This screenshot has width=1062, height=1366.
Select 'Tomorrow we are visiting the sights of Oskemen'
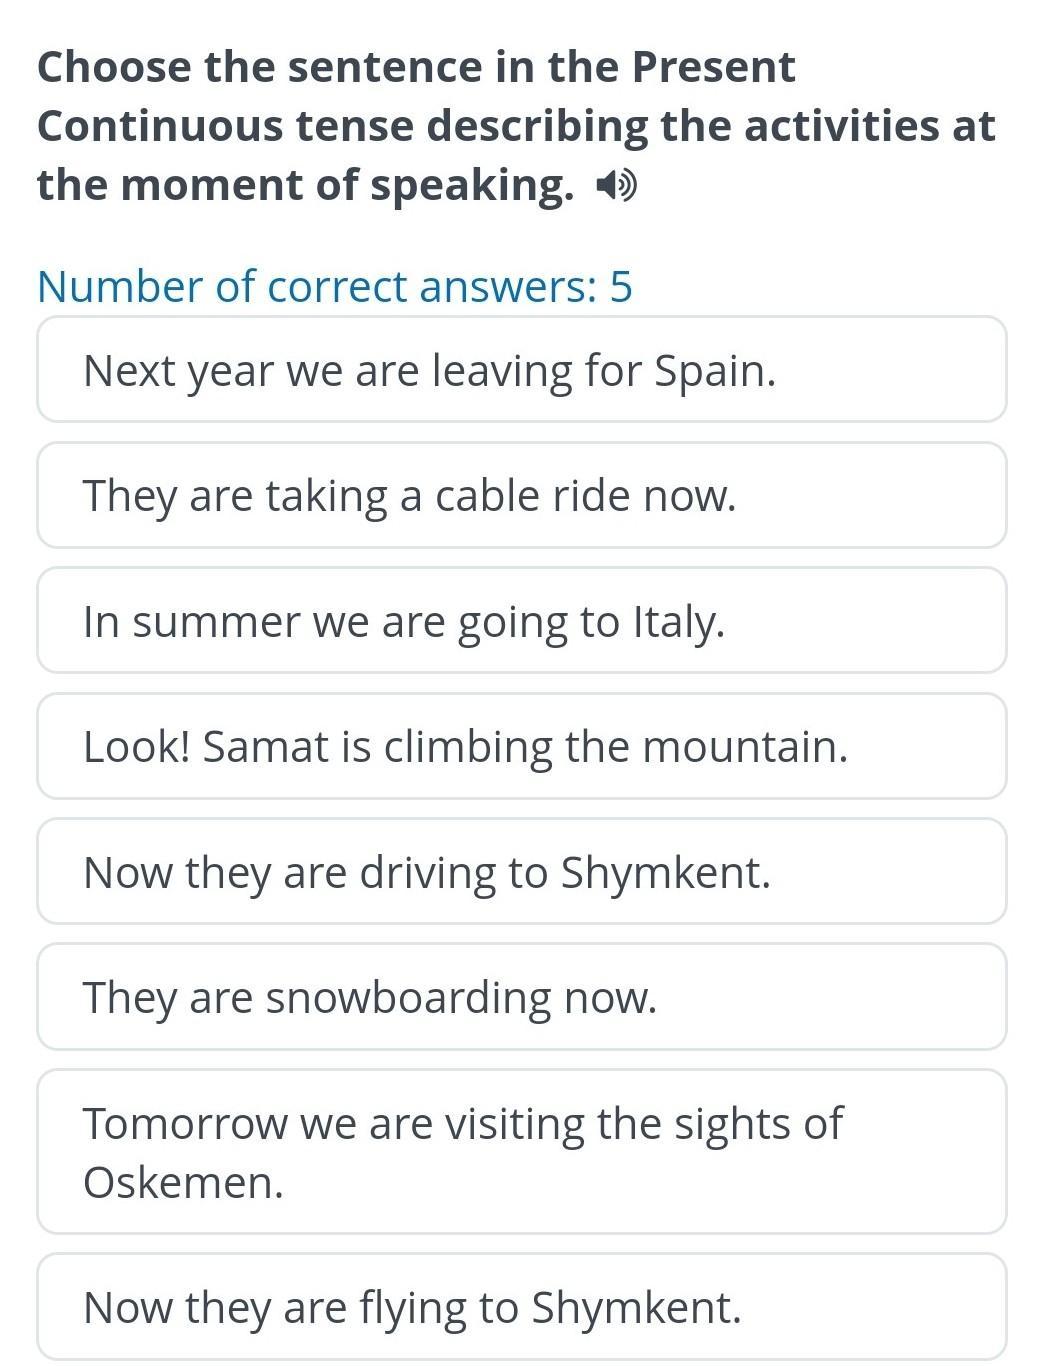pos(522,1152)
